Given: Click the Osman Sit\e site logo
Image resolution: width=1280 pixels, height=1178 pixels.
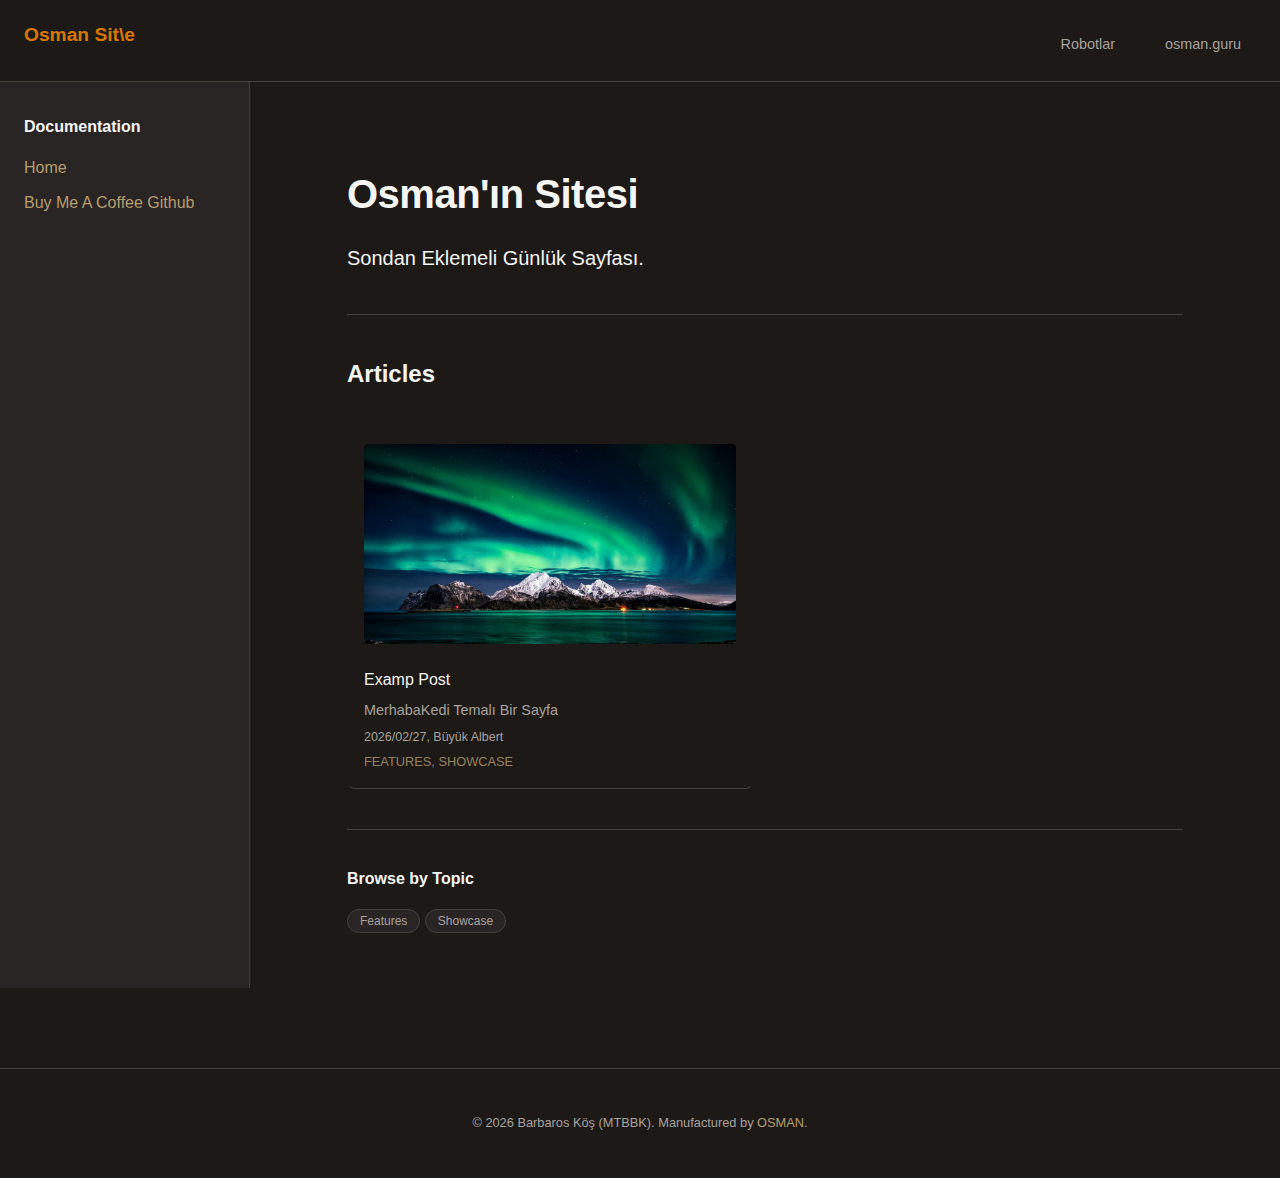Looking at the screenshot, I should click(79, 35).
